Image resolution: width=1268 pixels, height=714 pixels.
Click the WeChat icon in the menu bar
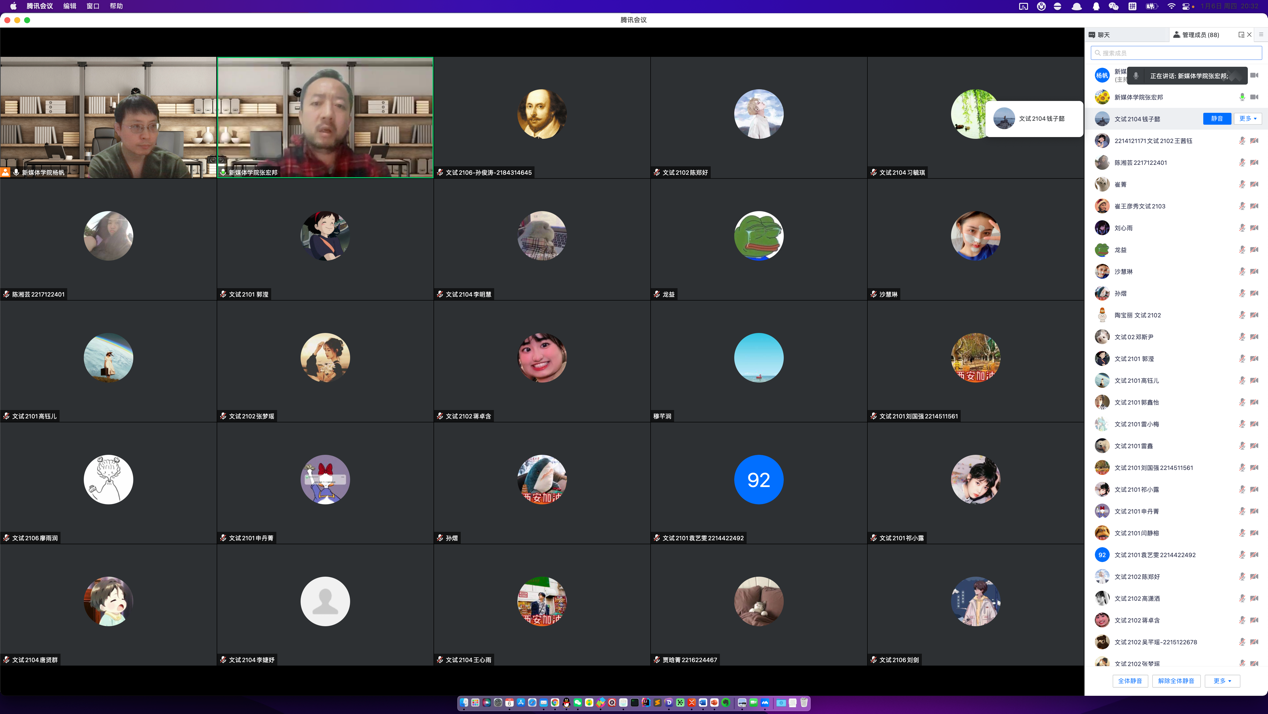click(x=1114, y=6)
